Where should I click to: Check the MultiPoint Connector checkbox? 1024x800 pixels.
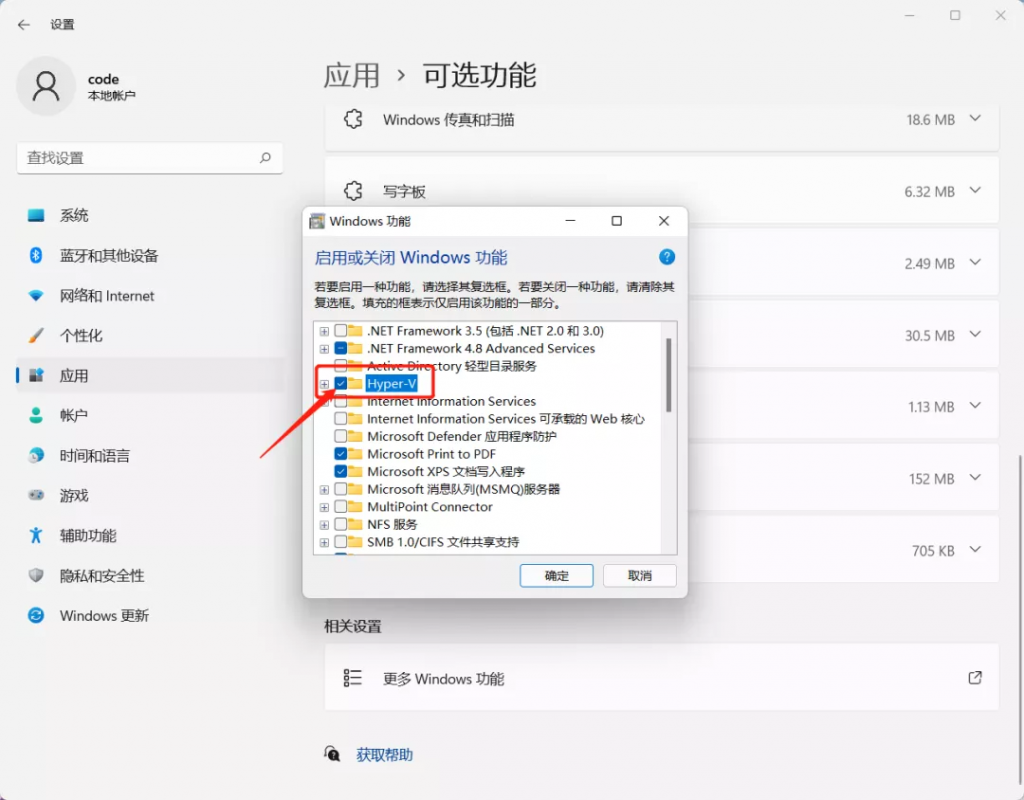pyautogui.click(x=341, y=507)
